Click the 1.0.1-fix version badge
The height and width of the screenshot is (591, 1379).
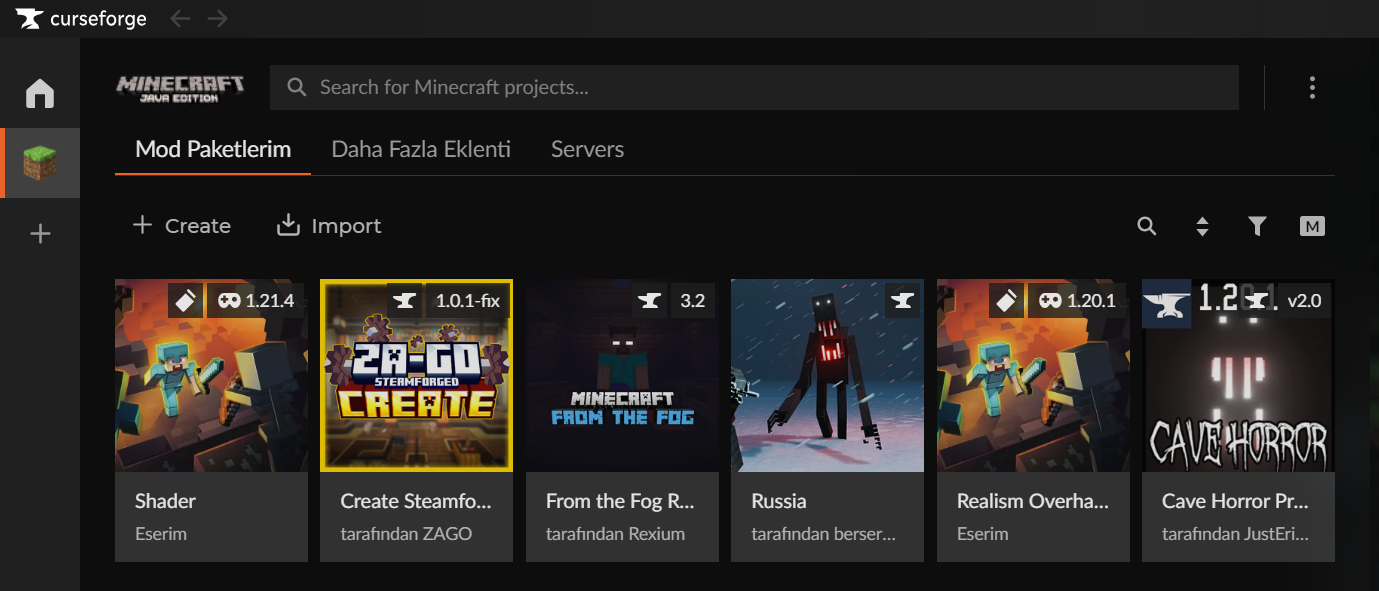coord(467,300)
